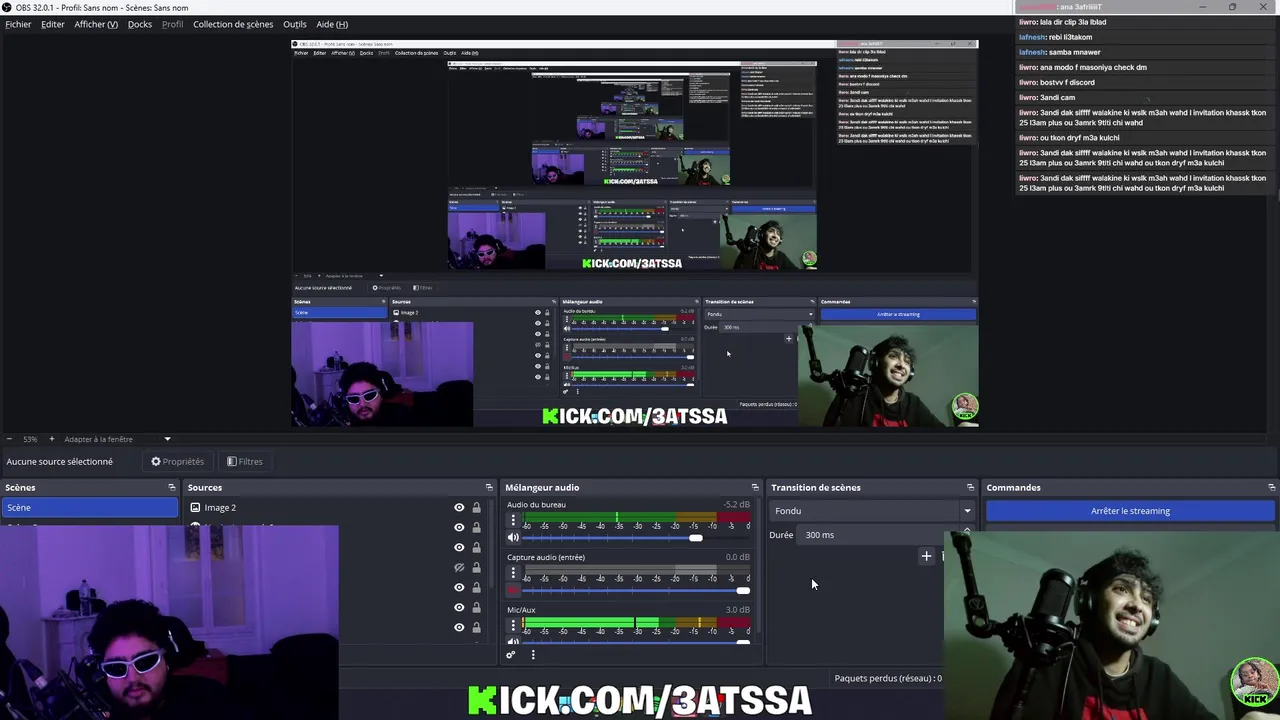1280x720 pixels.
Task: Open the Adapter à la fenêtre zoom dropdown
Action: click(x=167, y=439)
